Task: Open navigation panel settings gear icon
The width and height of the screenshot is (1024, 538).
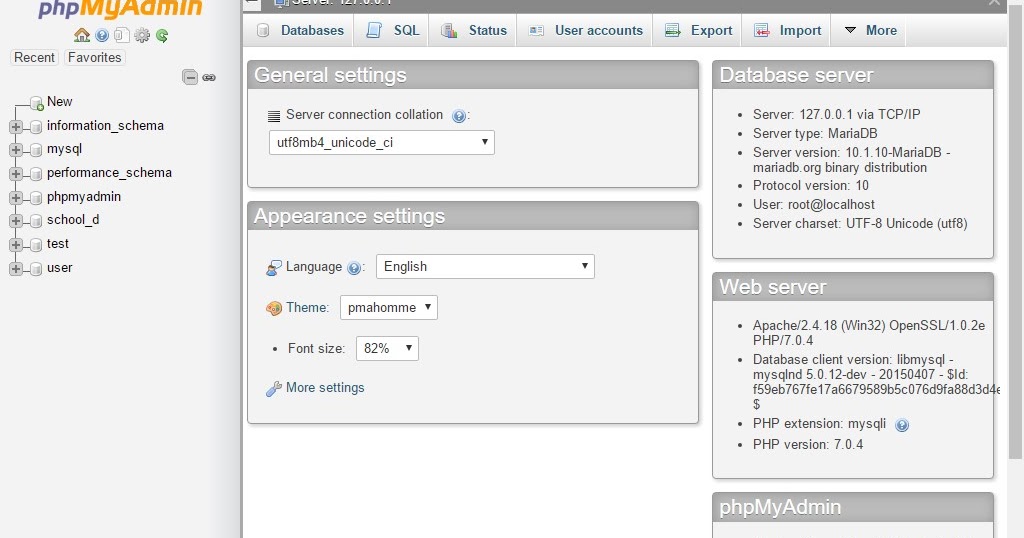Action: click(142, 35)
